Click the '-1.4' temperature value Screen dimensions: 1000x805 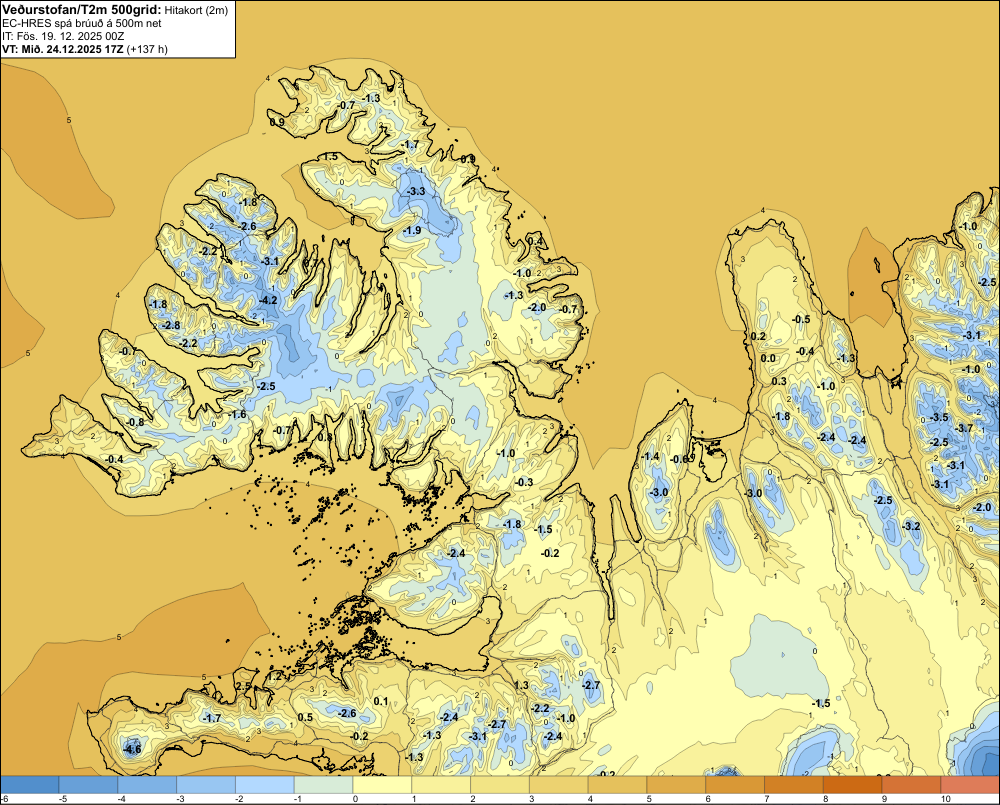(651, 456)
